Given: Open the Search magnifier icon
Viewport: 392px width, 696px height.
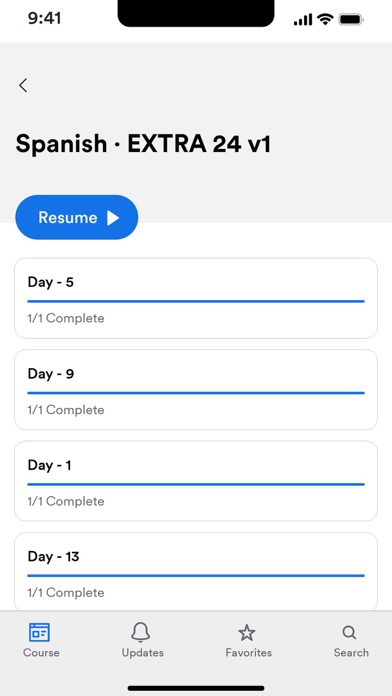Looking at the screenshot, I should (x=349, y=633).
